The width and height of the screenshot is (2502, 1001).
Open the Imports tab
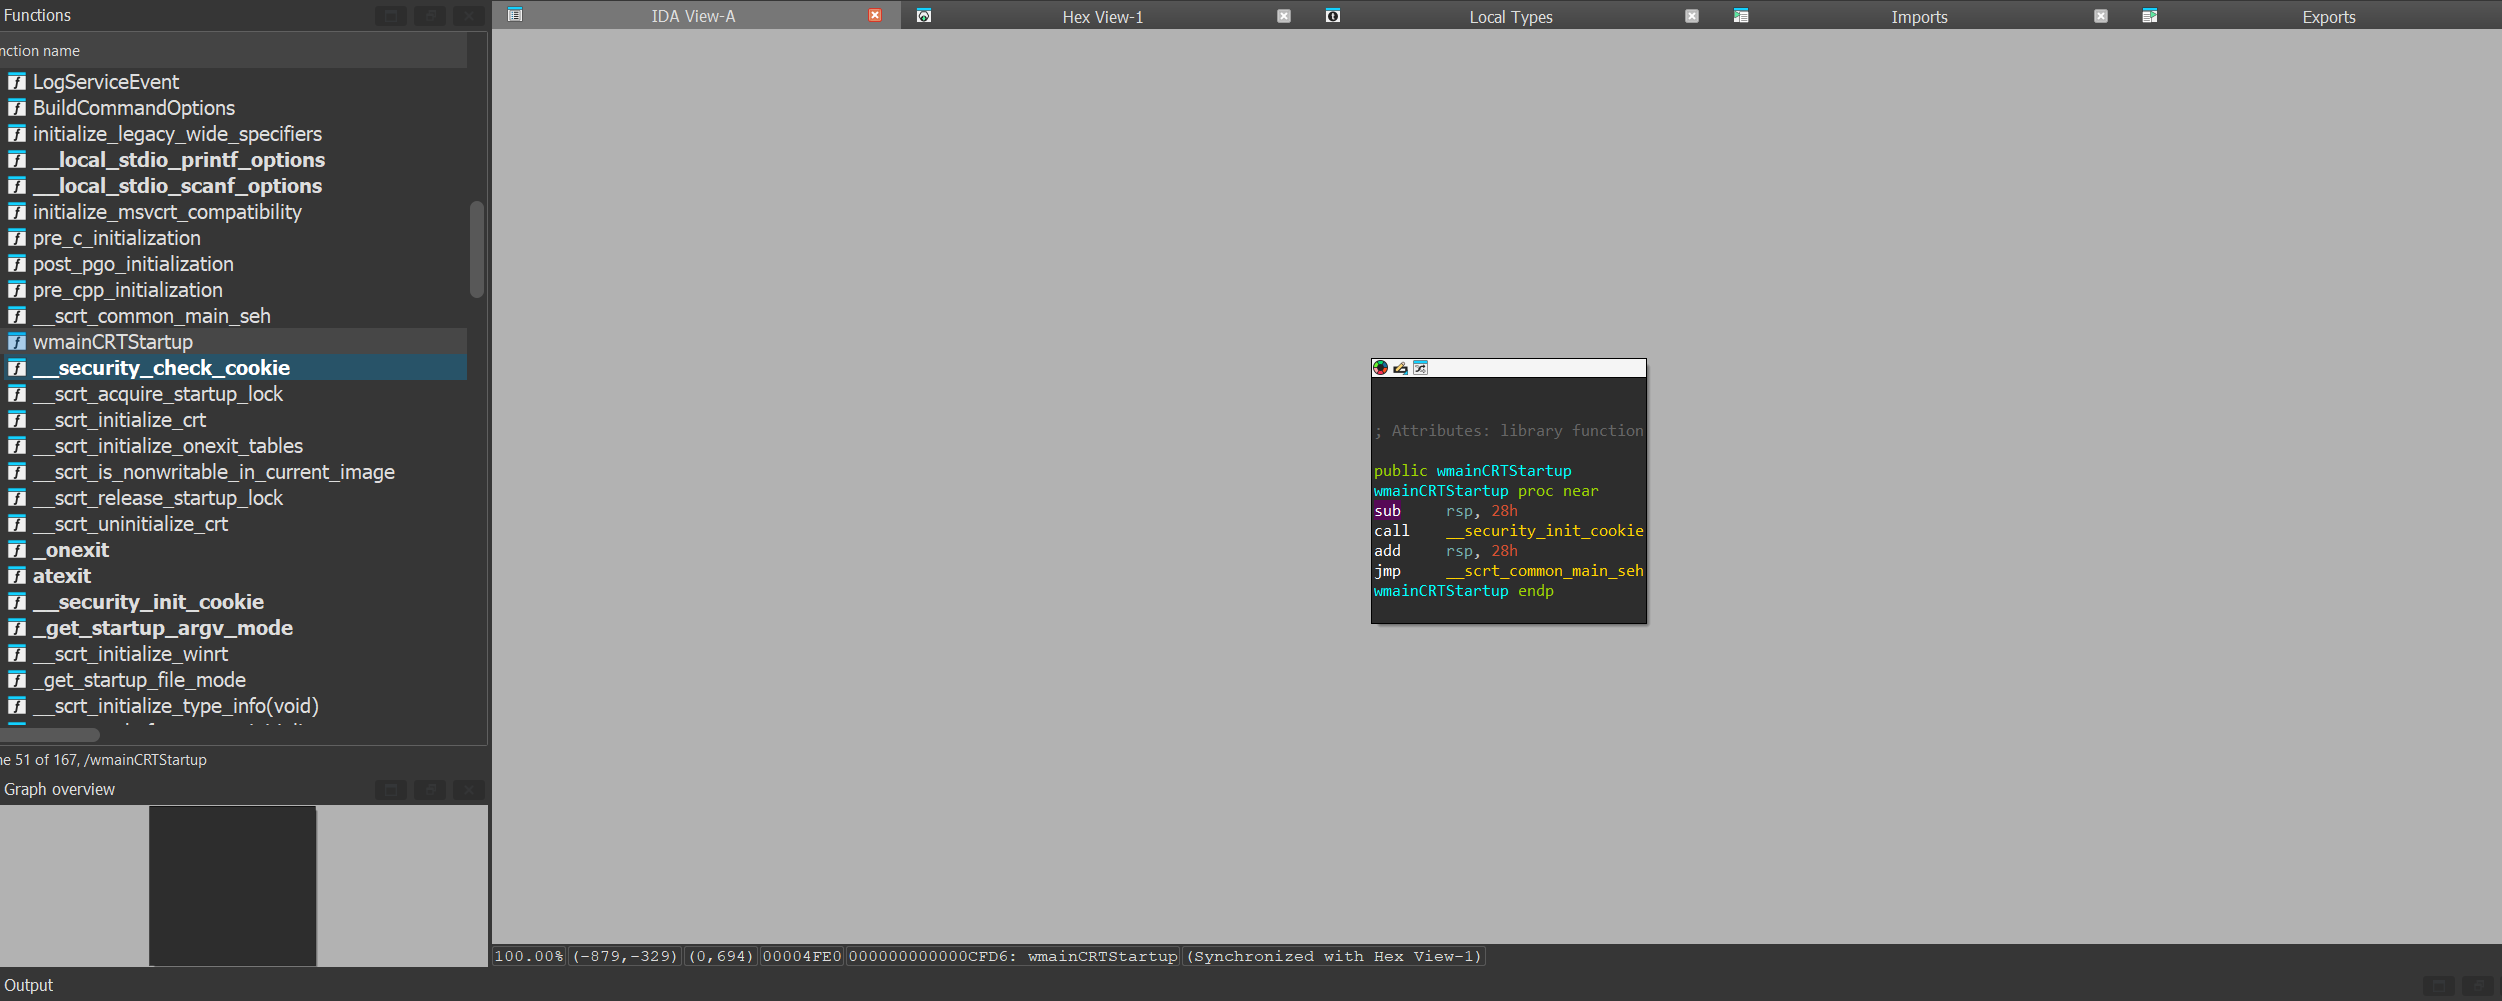tap(1919, 17)
